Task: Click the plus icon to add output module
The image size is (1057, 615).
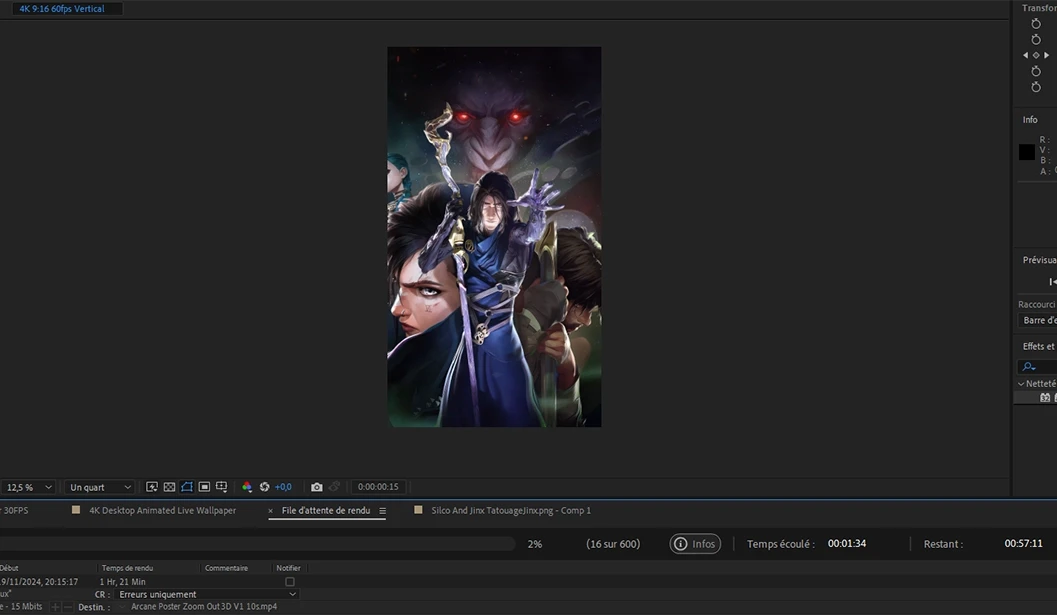Action: pos(55,607)
